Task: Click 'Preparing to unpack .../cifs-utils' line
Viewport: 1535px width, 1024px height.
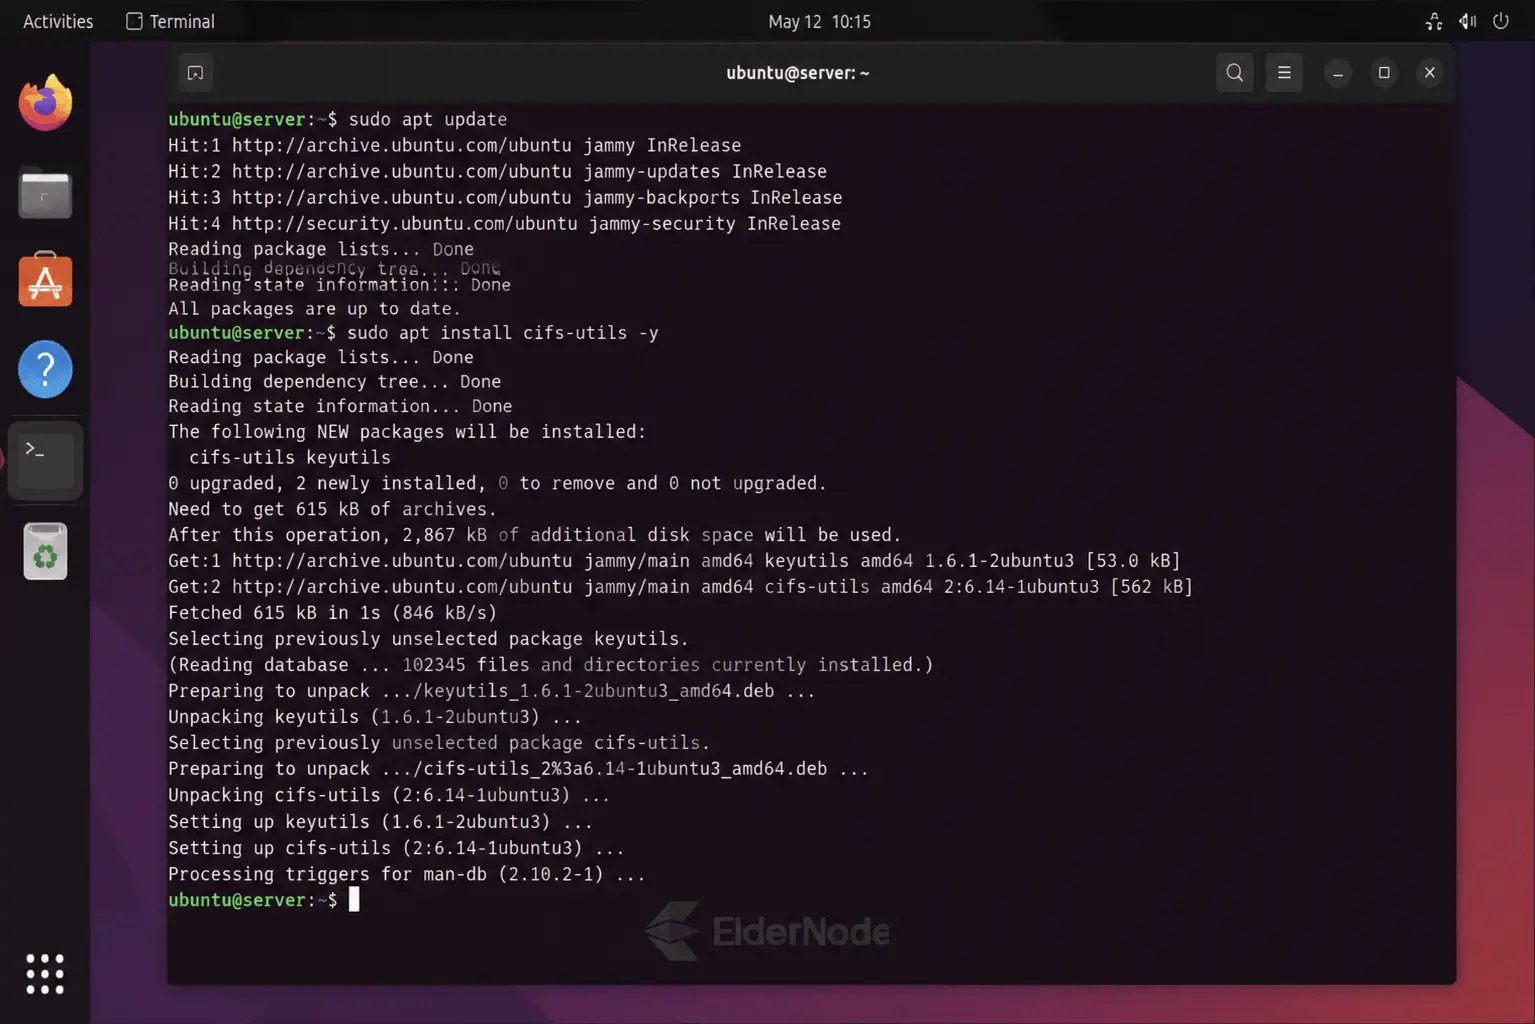Action: pos(518,768)
